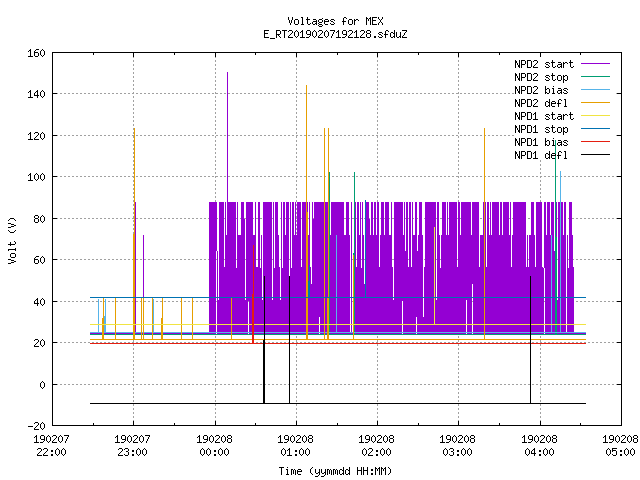
Task: Select the NPD1 start legend label
Action: pos(544,116)
